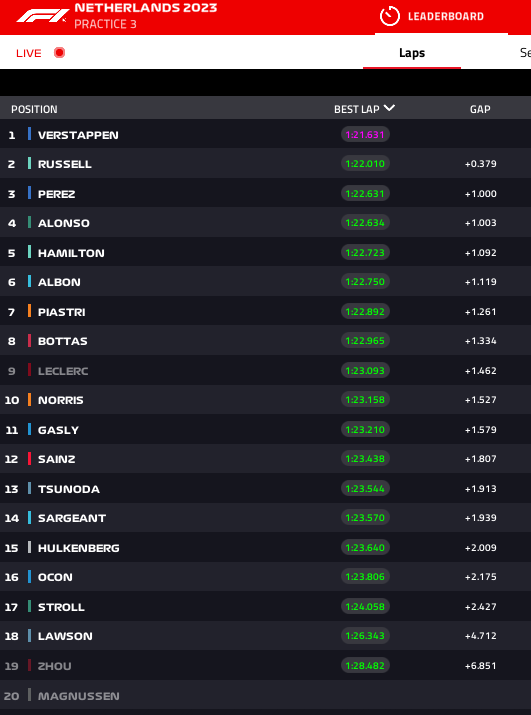This screenshot has width=531, height=715.
Task: Select the greyed-out Leclerc row
Action: [266, 370]
